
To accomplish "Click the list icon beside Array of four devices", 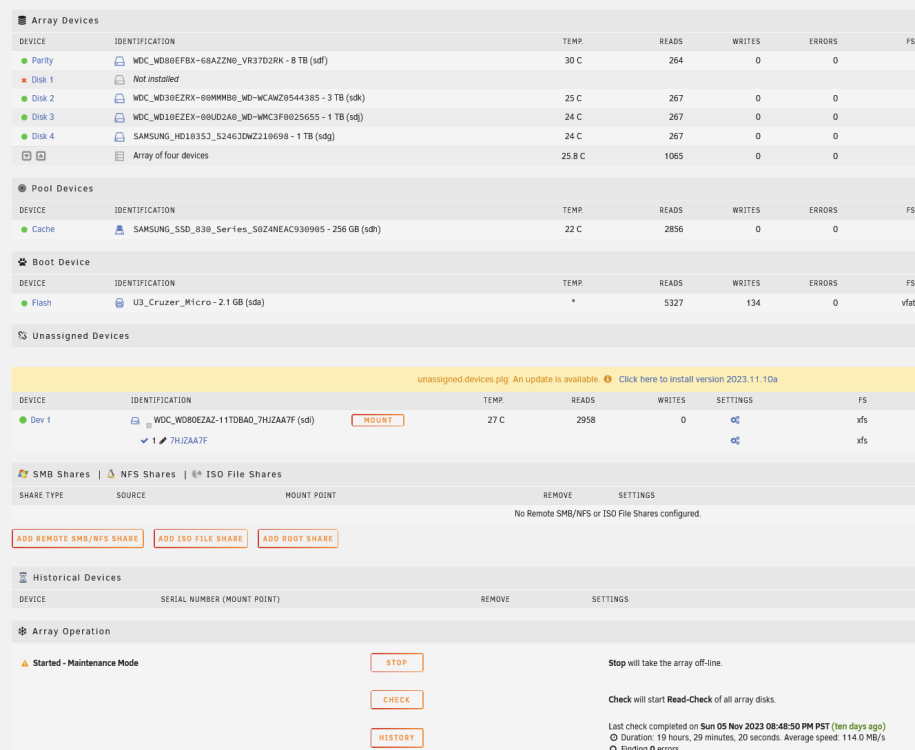I will click(120, 156).
